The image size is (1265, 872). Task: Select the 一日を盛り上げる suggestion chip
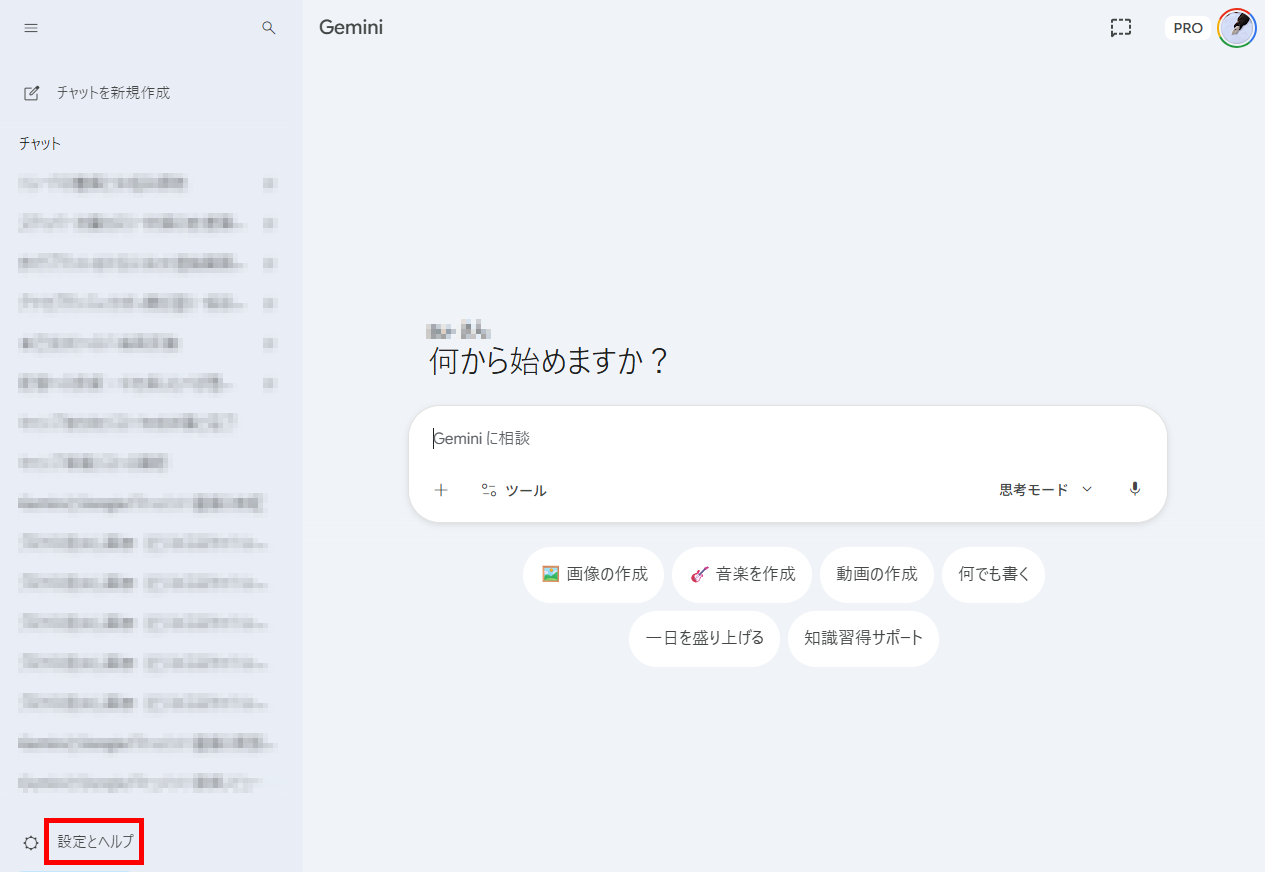(705, 638)
